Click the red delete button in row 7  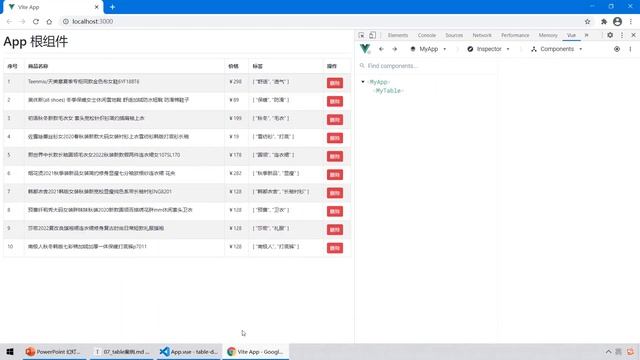click(335, 193)
